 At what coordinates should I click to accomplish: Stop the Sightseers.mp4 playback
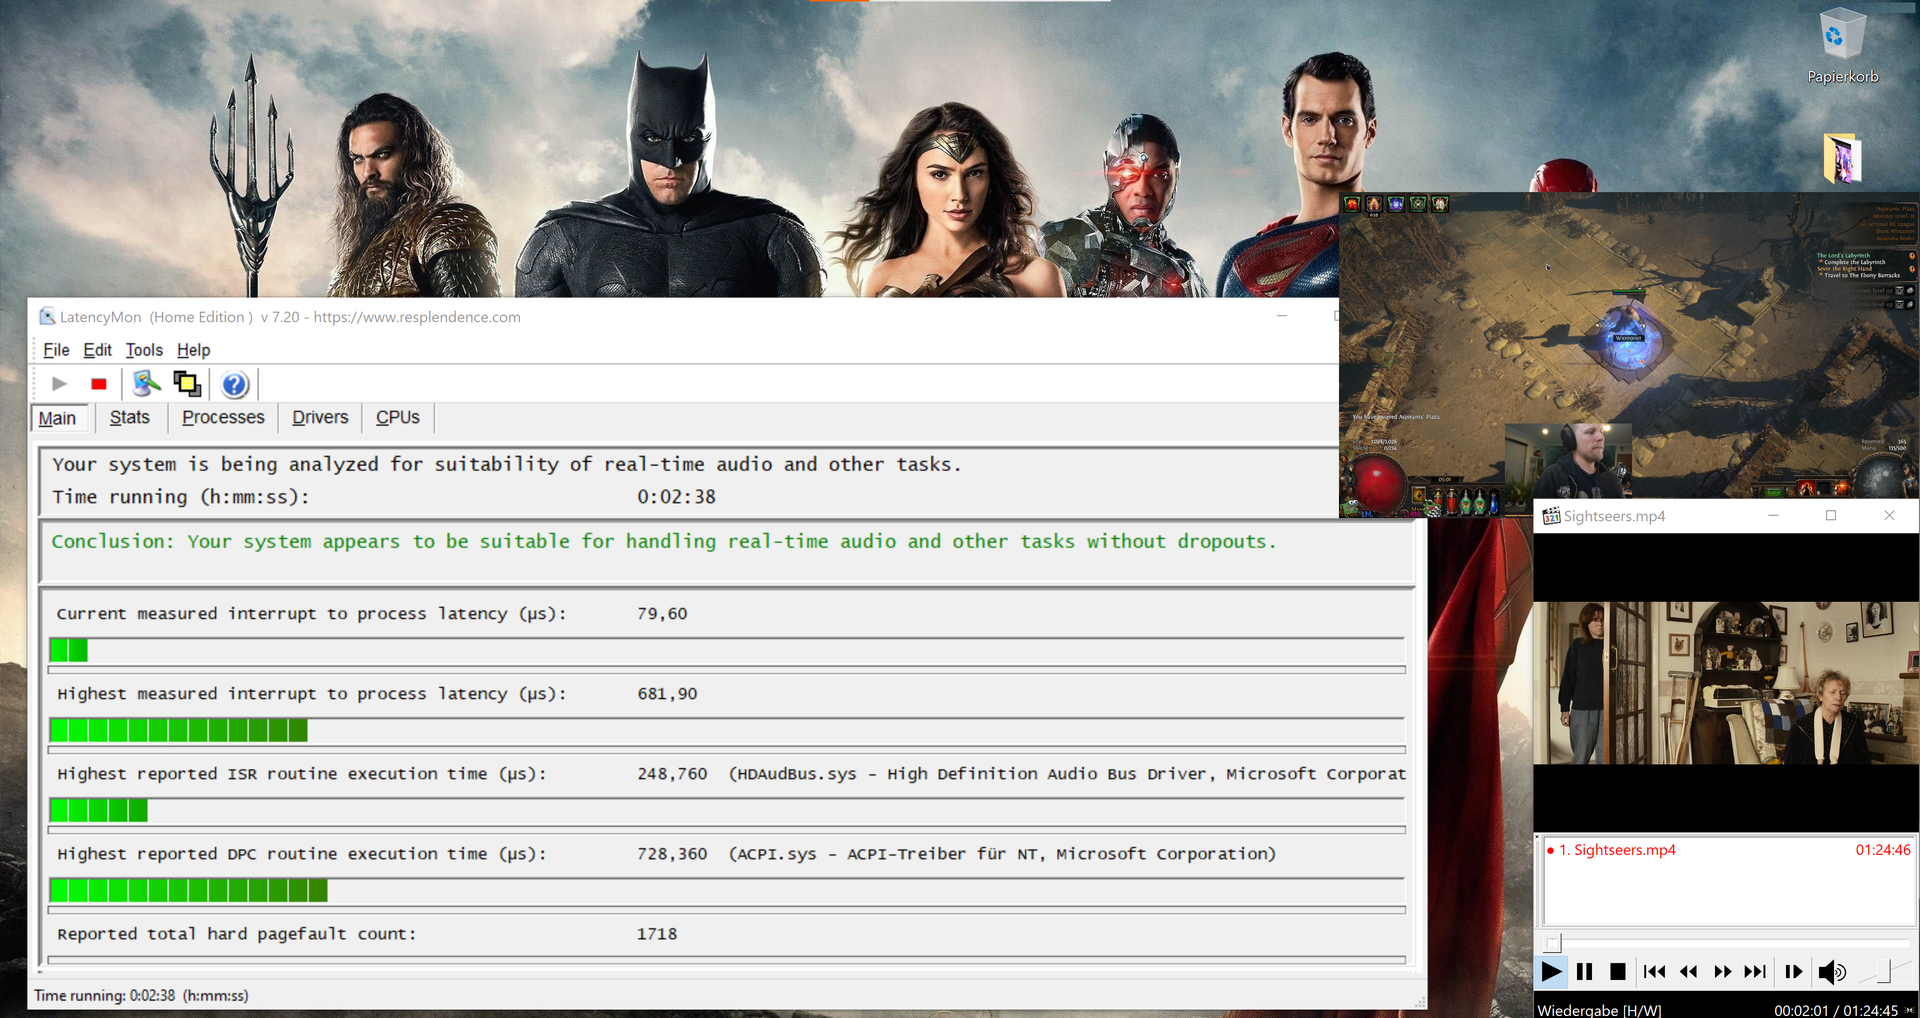(x=1618, y=971)
